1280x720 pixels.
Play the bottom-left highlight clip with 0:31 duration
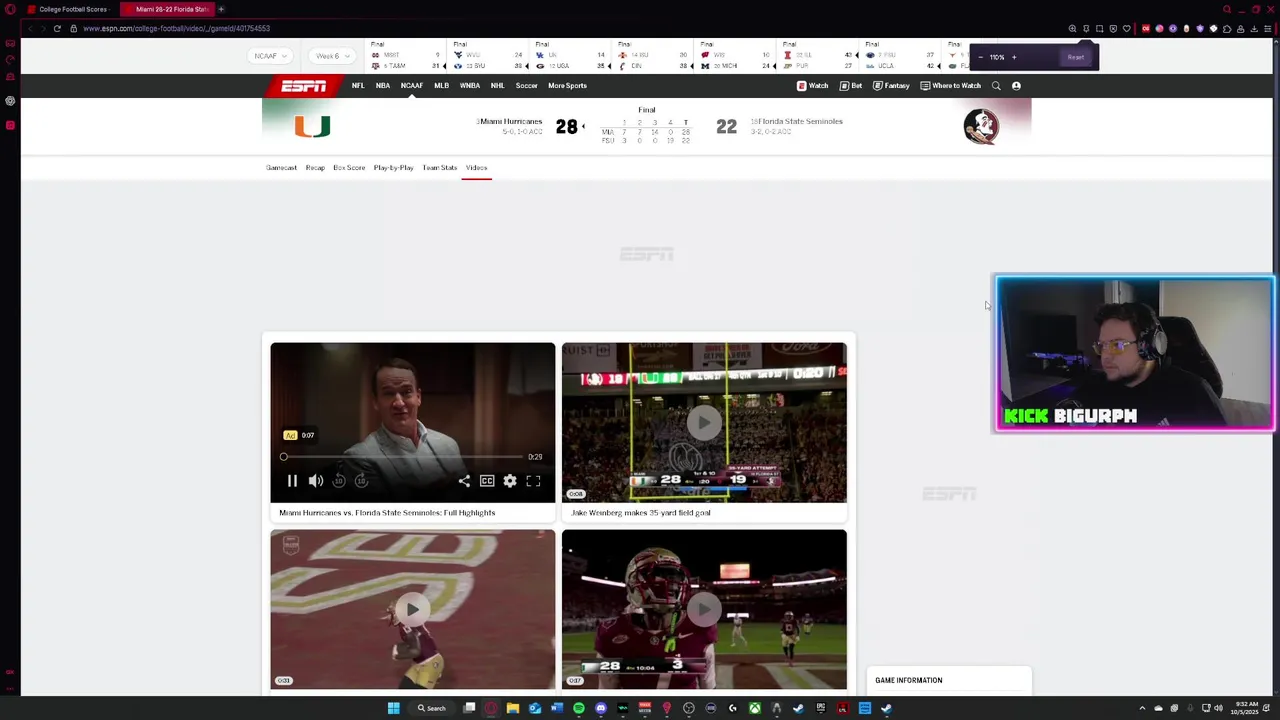click(x=412, y=609)
